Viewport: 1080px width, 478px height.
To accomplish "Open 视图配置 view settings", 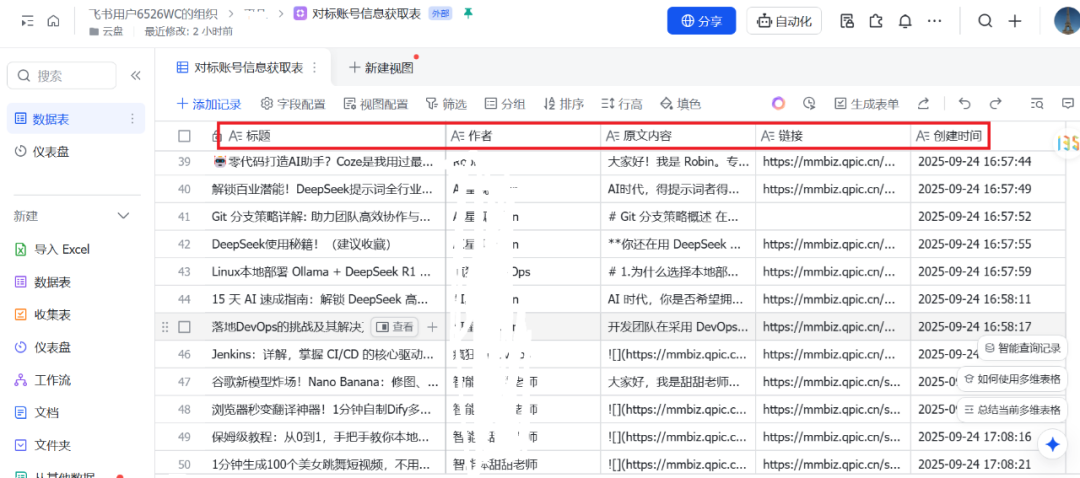I will [376, 104].
